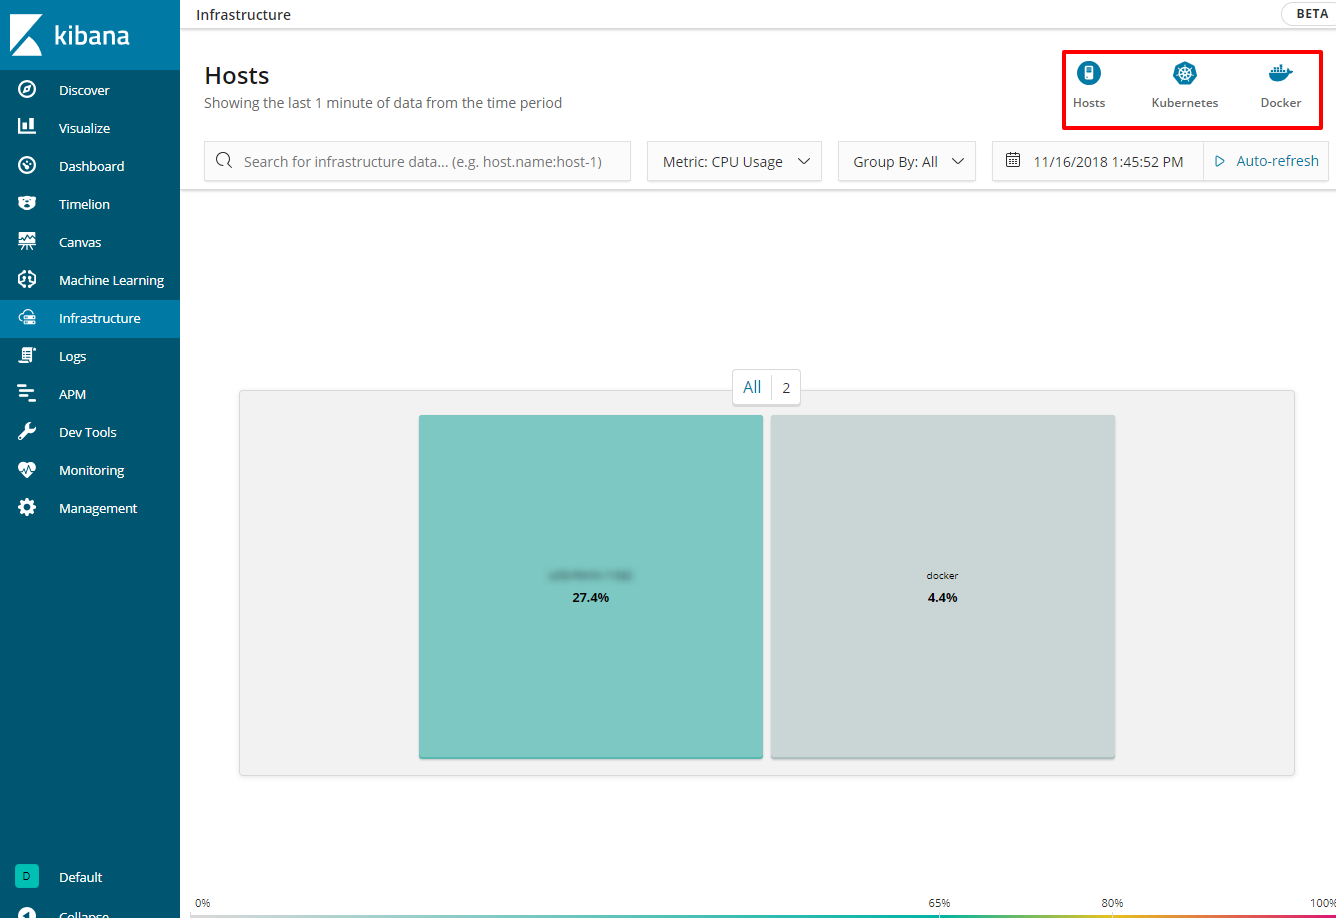This screenshot has height=918, width=1336.
Task: Open Management gear icon
Action: pyautogui.click(x=27, y=508)
